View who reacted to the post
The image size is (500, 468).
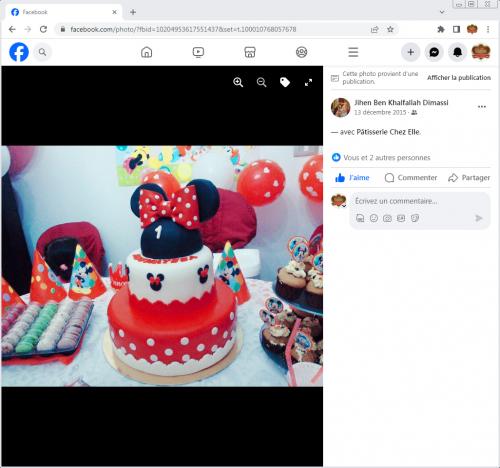[387, 157]
